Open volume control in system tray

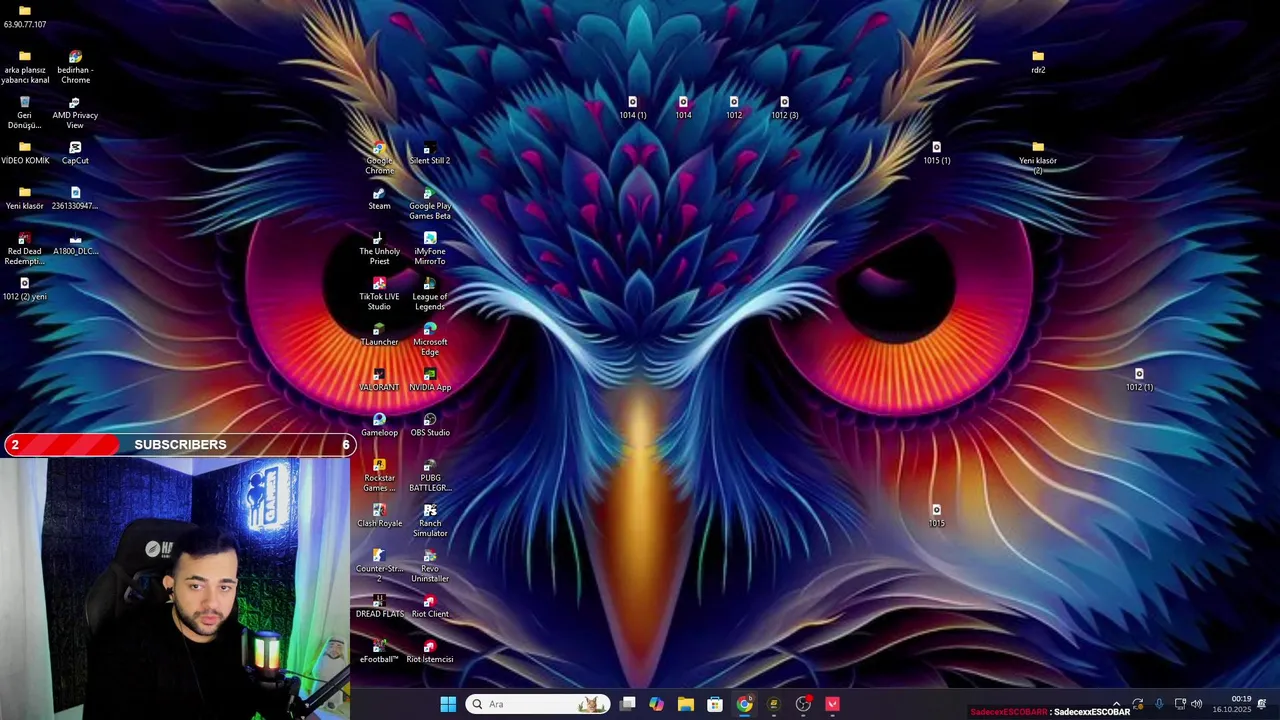click(1197, 704)
